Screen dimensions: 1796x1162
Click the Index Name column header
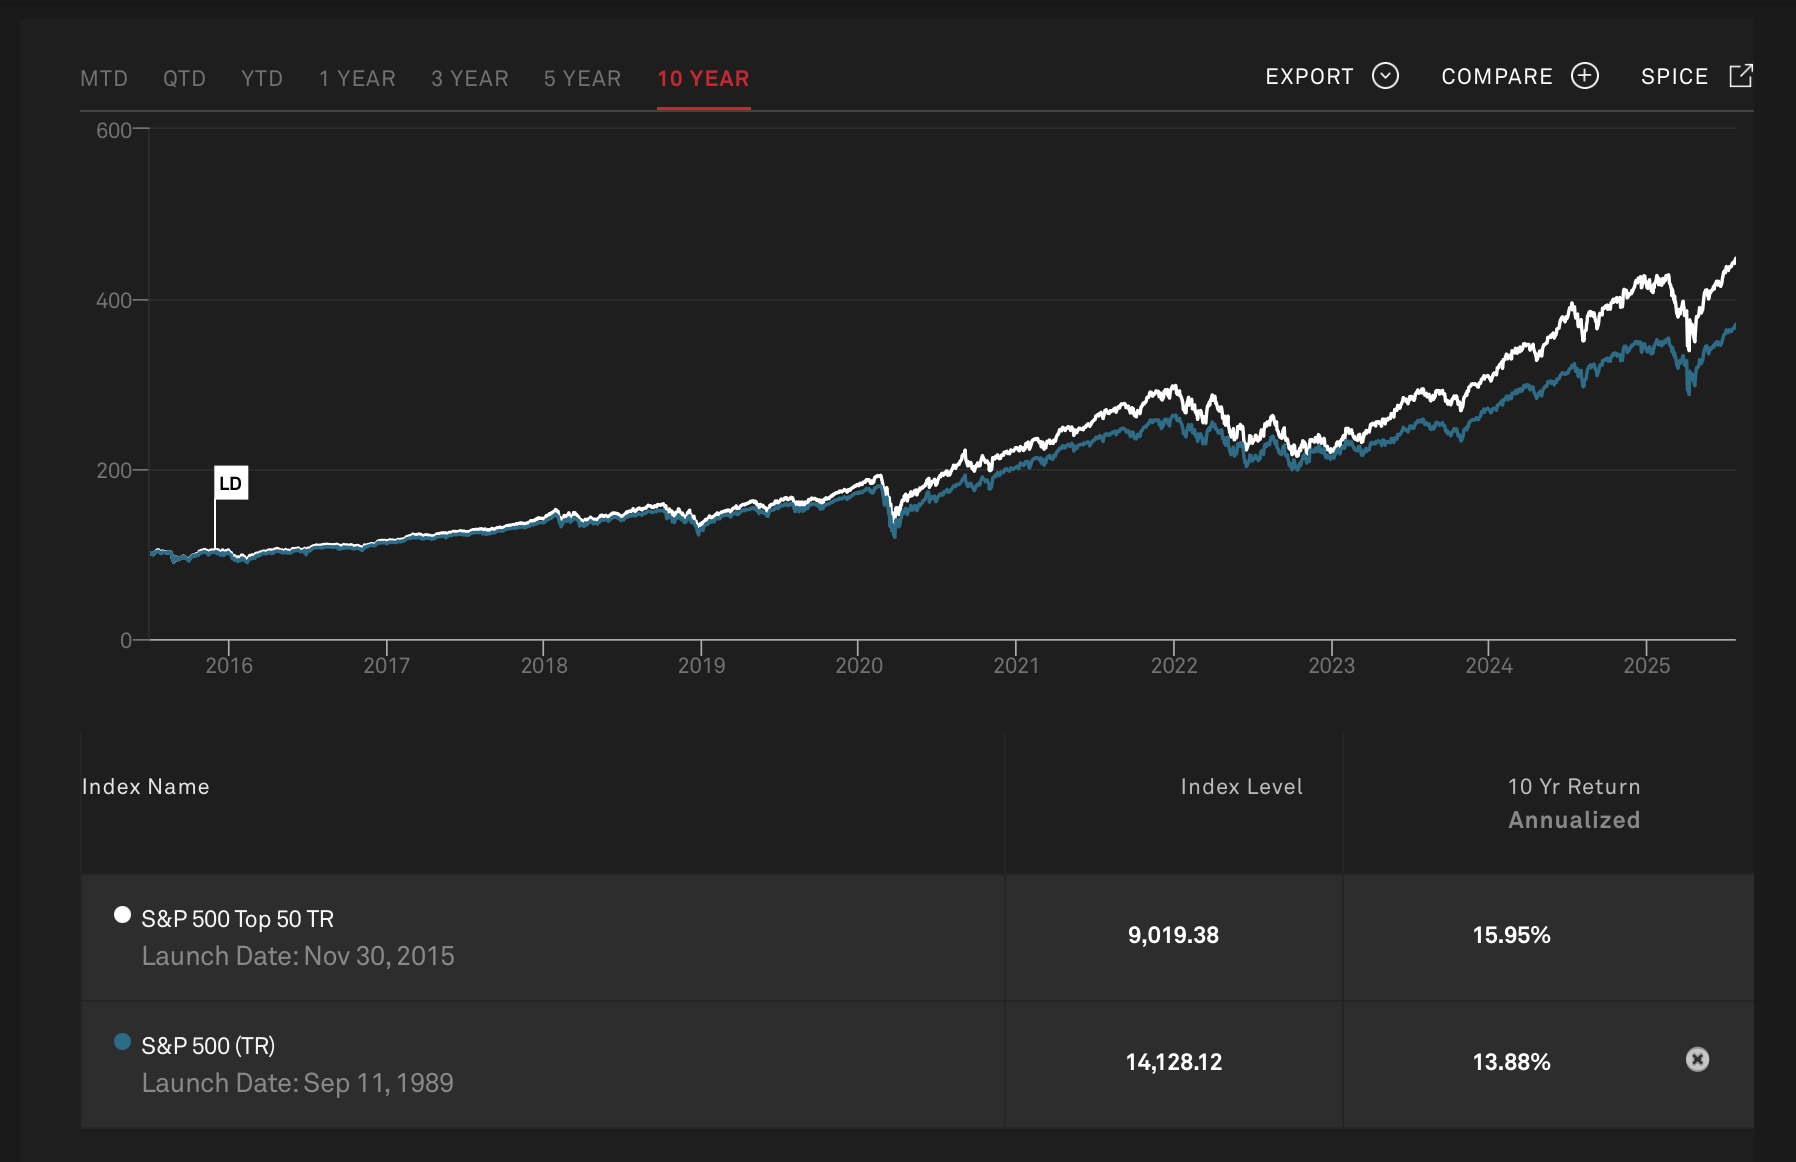(x=146, y=787)
